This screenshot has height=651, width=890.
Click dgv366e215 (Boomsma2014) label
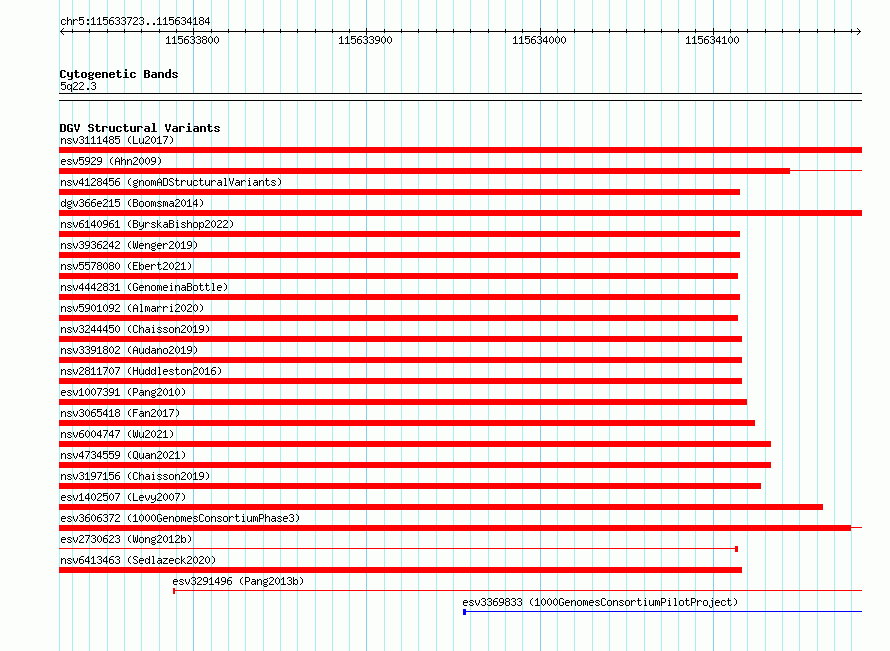click(x=132, y=203)
